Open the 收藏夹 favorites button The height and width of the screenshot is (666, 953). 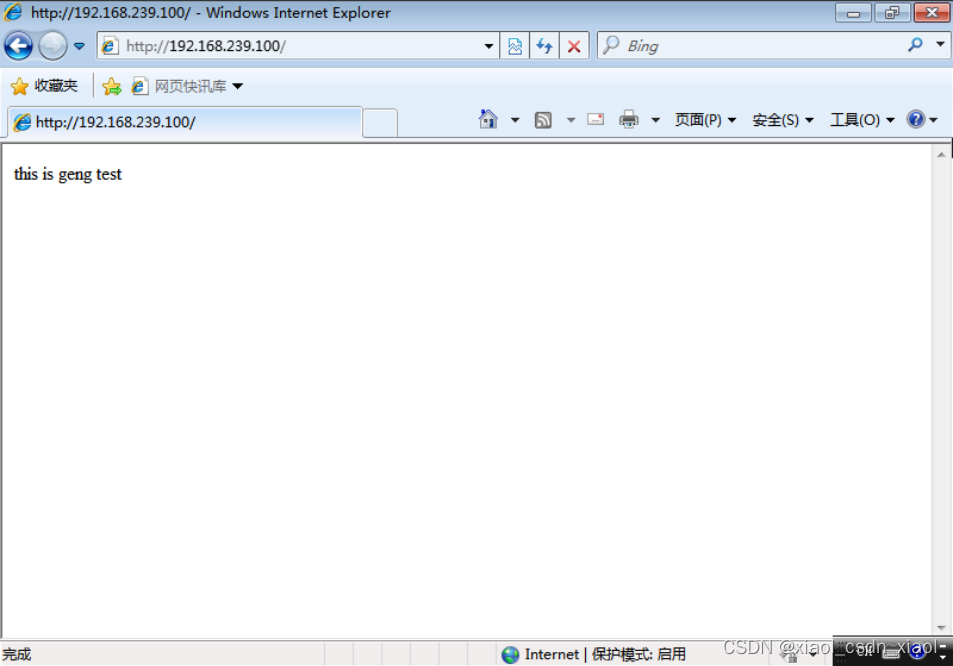[x=44, y=86]
